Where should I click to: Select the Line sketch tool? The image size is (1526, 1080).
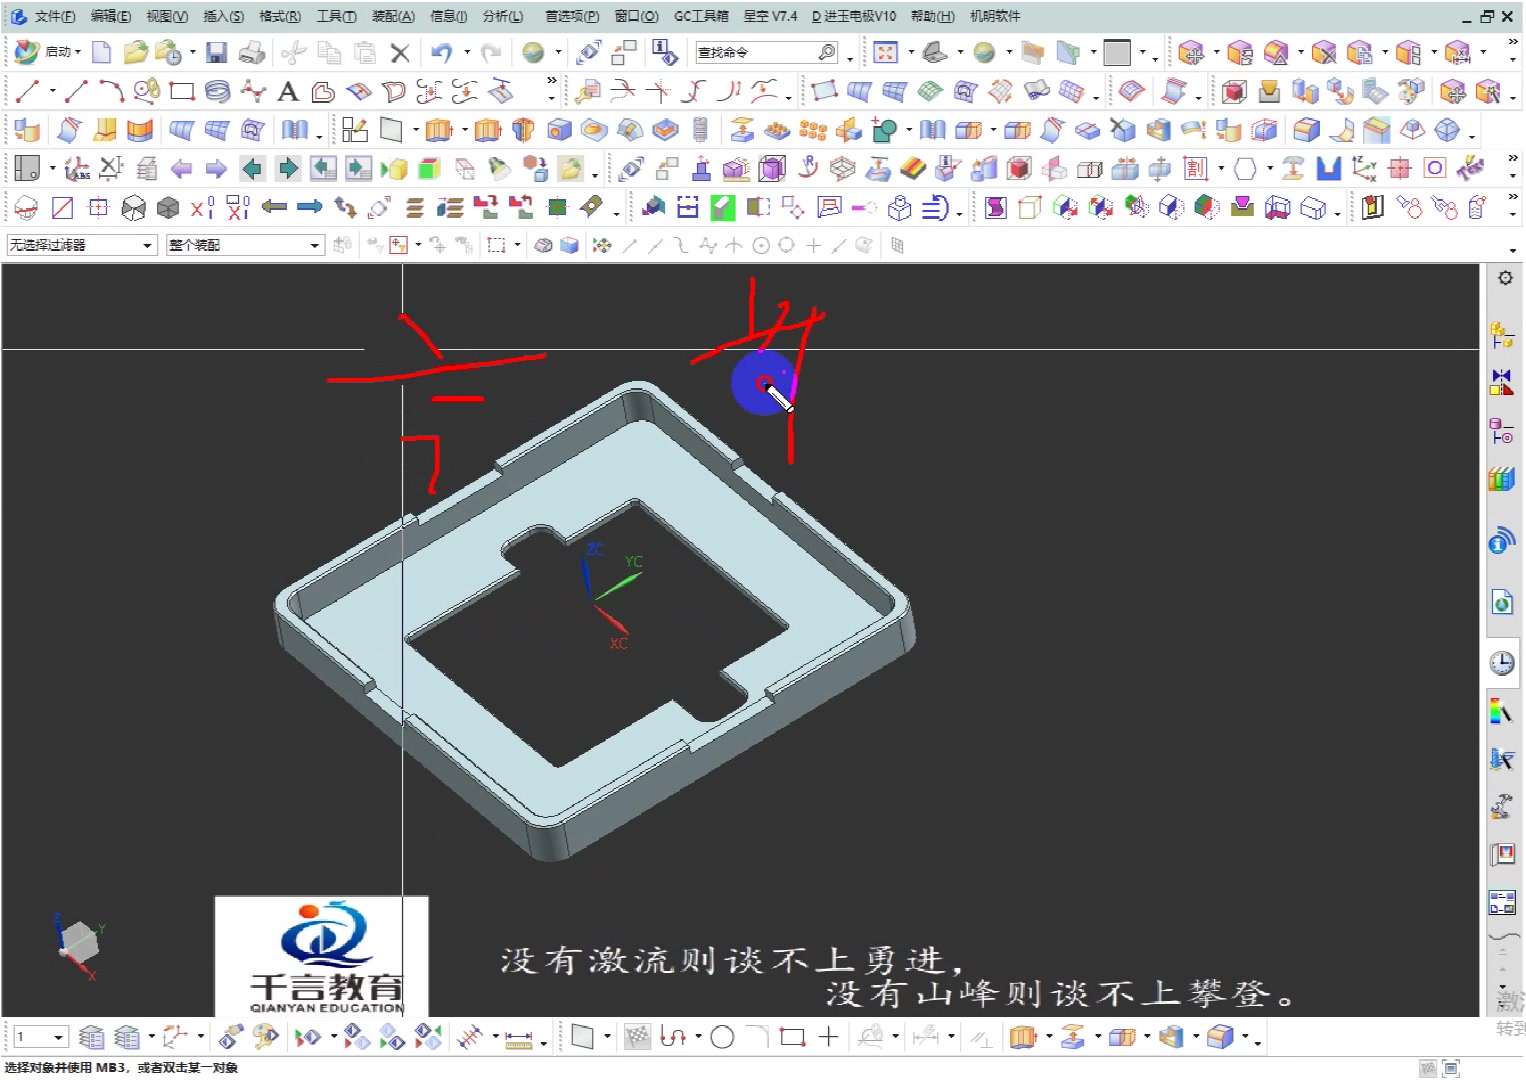[x=25, y=91]
